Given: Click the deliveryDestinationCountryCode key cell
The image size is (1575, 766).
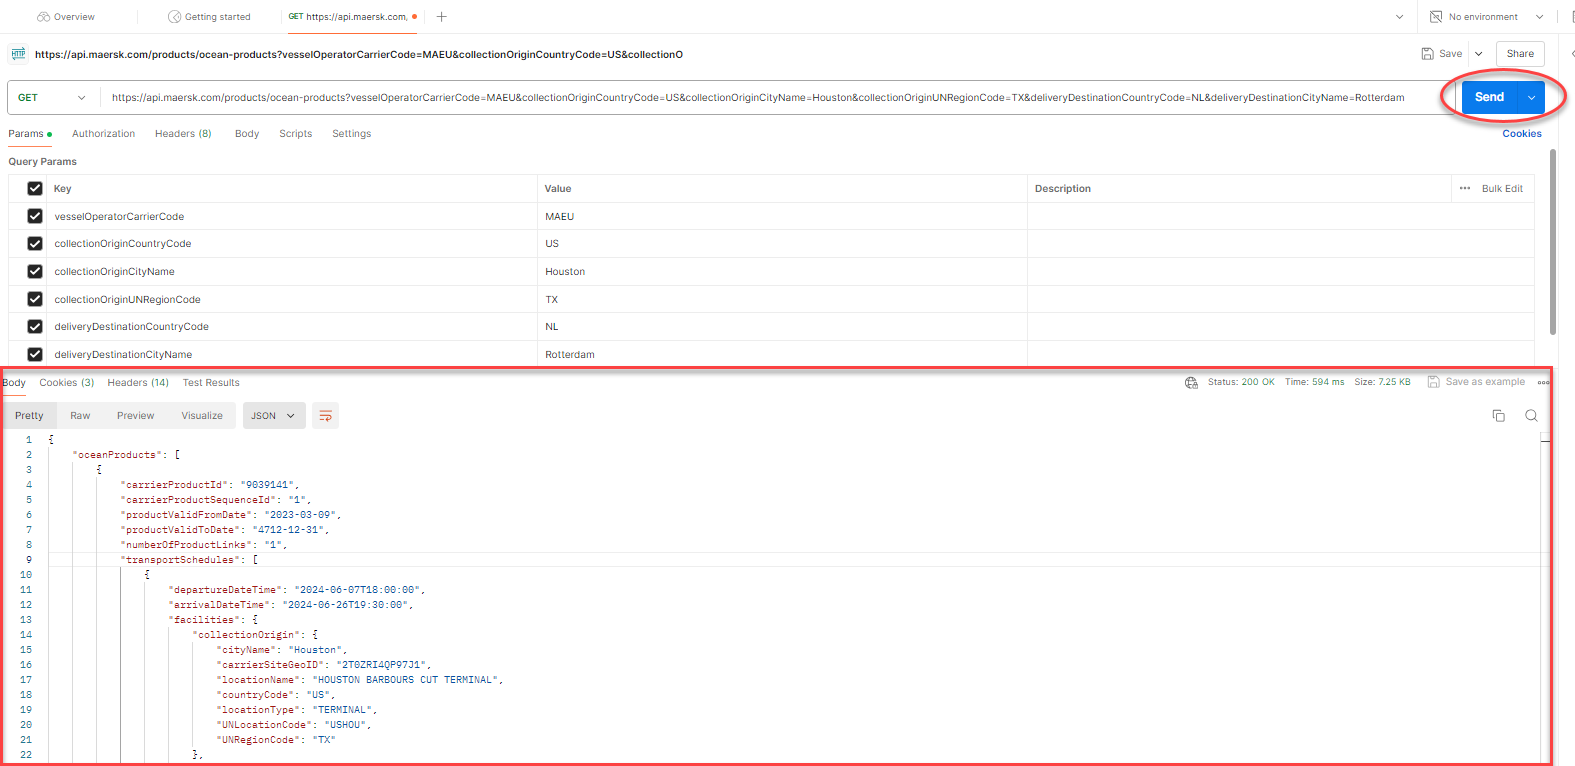Looking at the screenshot, I should tap(292, 327).
